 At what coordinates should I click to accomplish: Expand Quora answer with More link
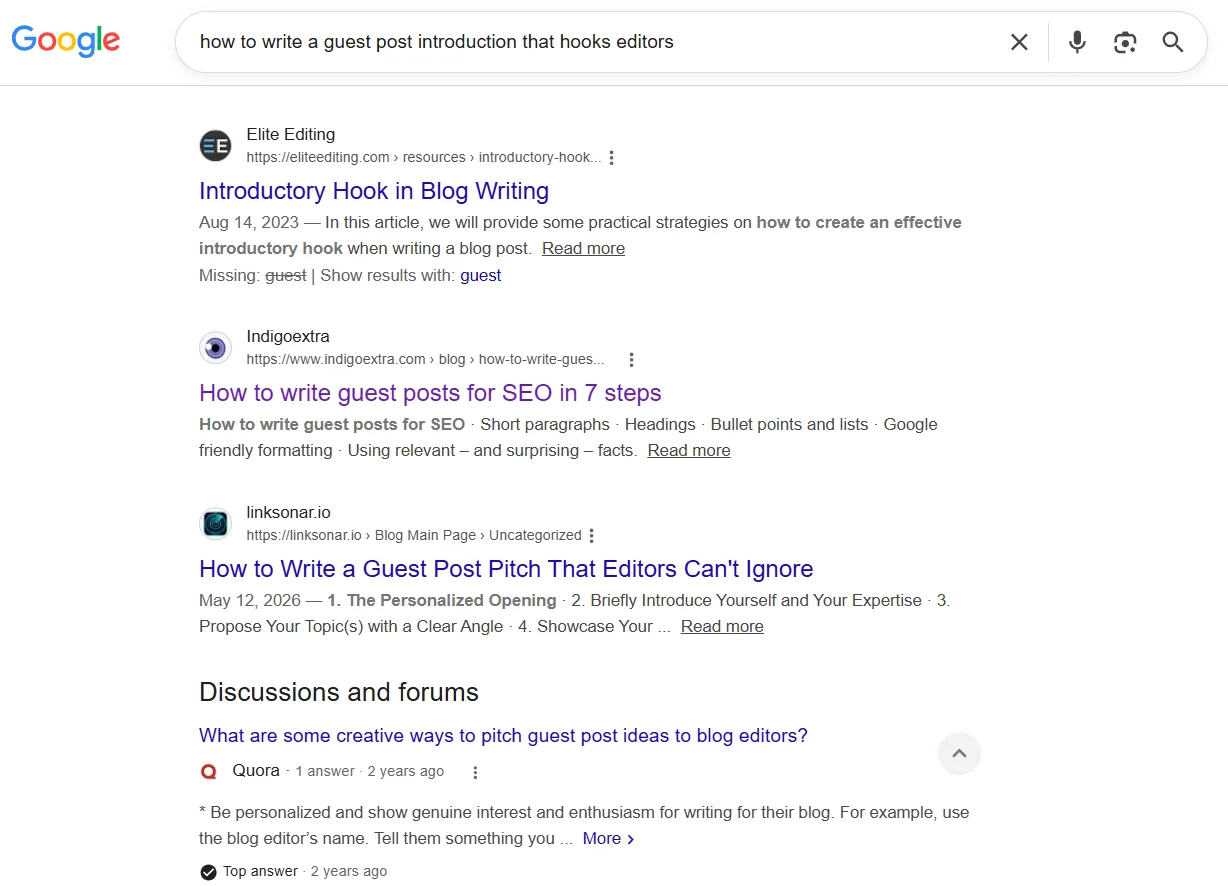tap(608, 838)
